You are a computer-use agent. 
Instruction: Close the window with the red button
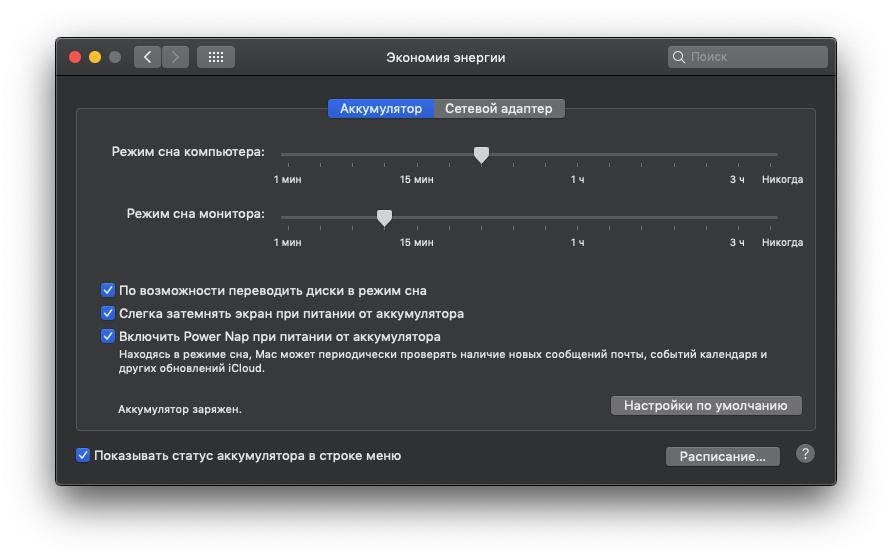[75, 57]
